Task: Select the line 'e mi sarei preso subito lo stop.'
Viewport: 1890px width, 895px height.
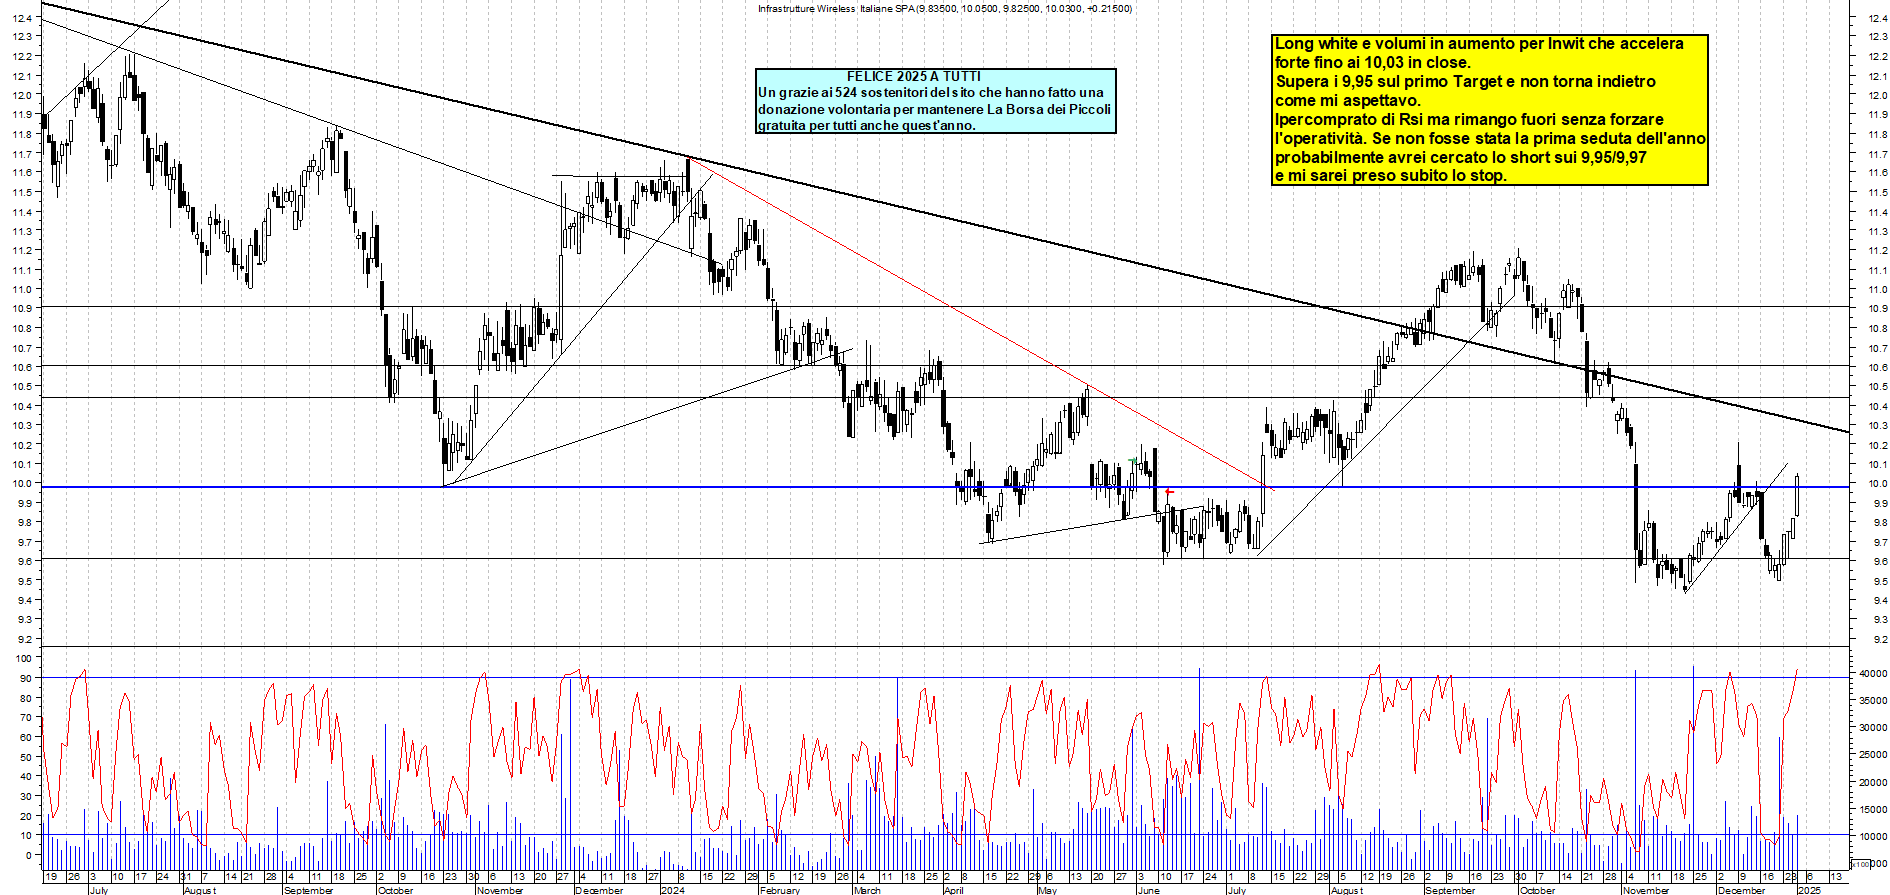Action: click(1391, 176)
